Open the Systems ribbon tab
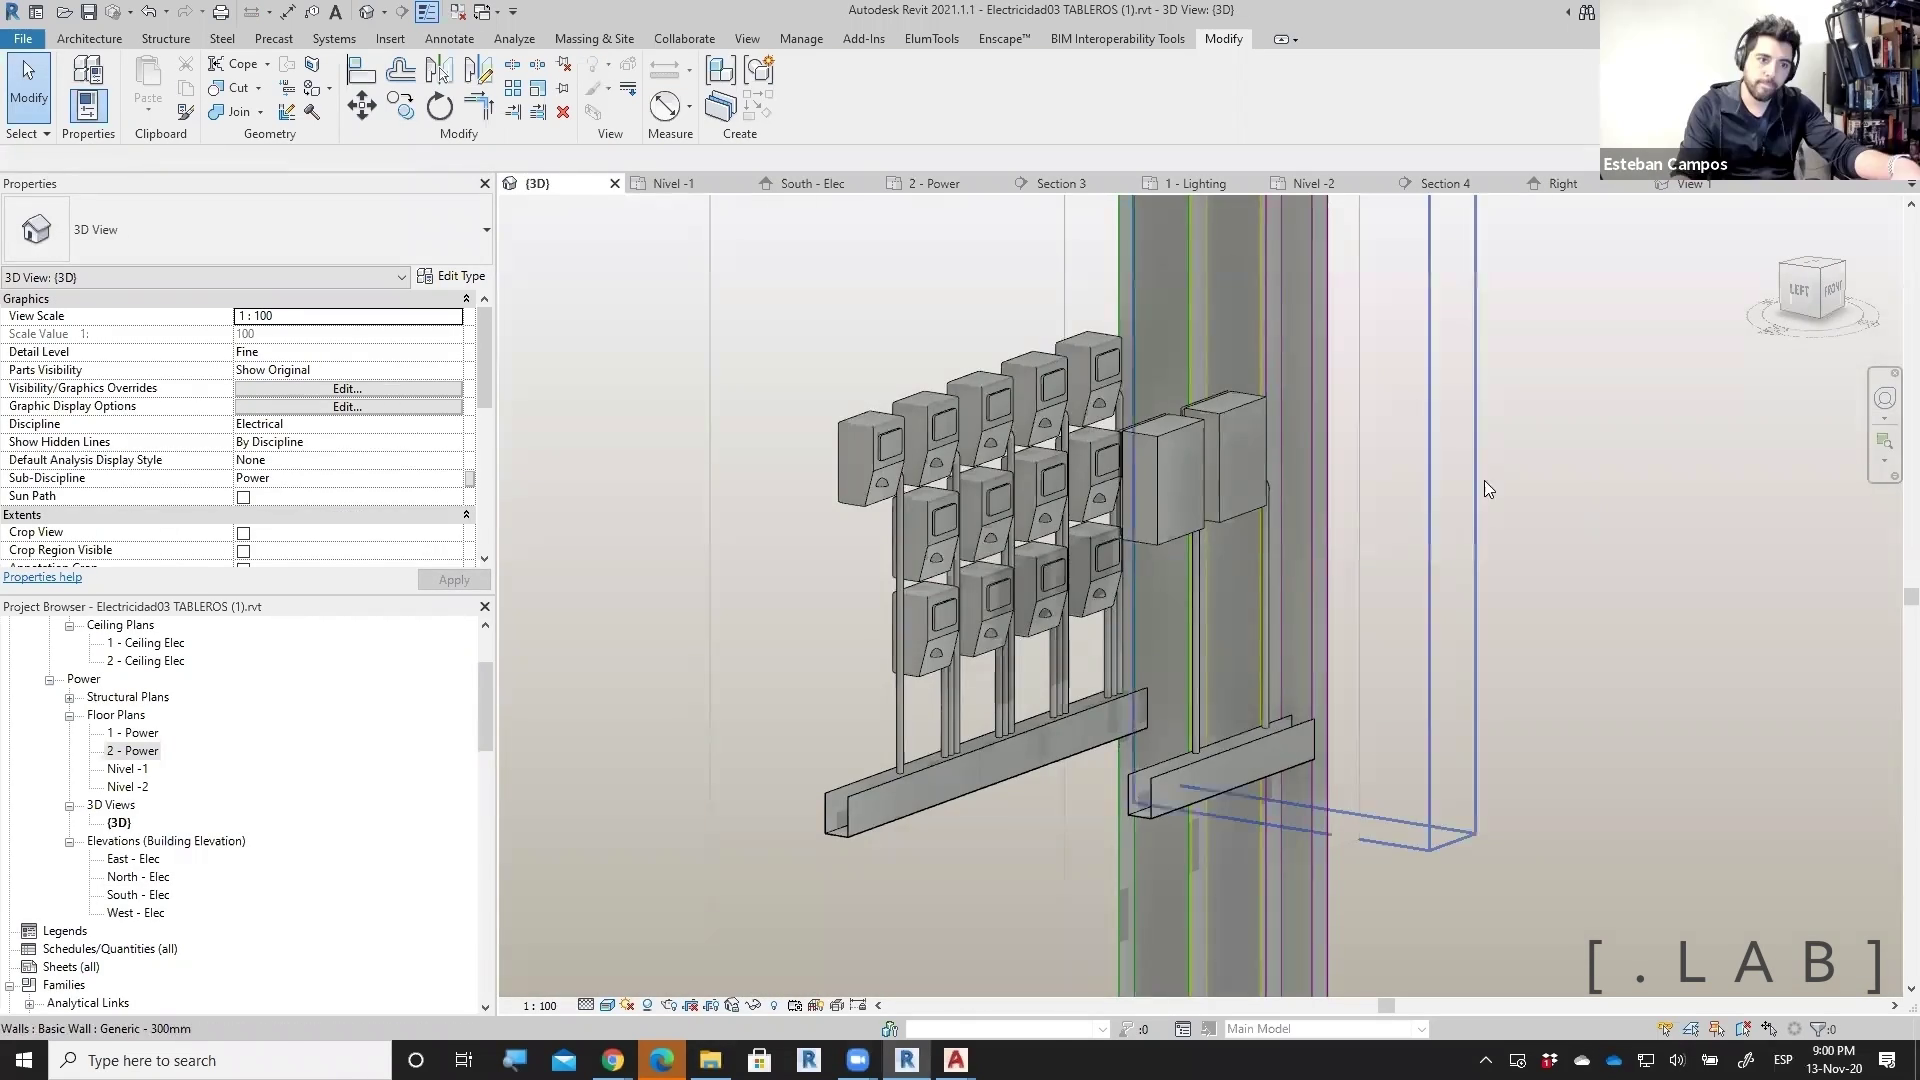 click(333, 39)
